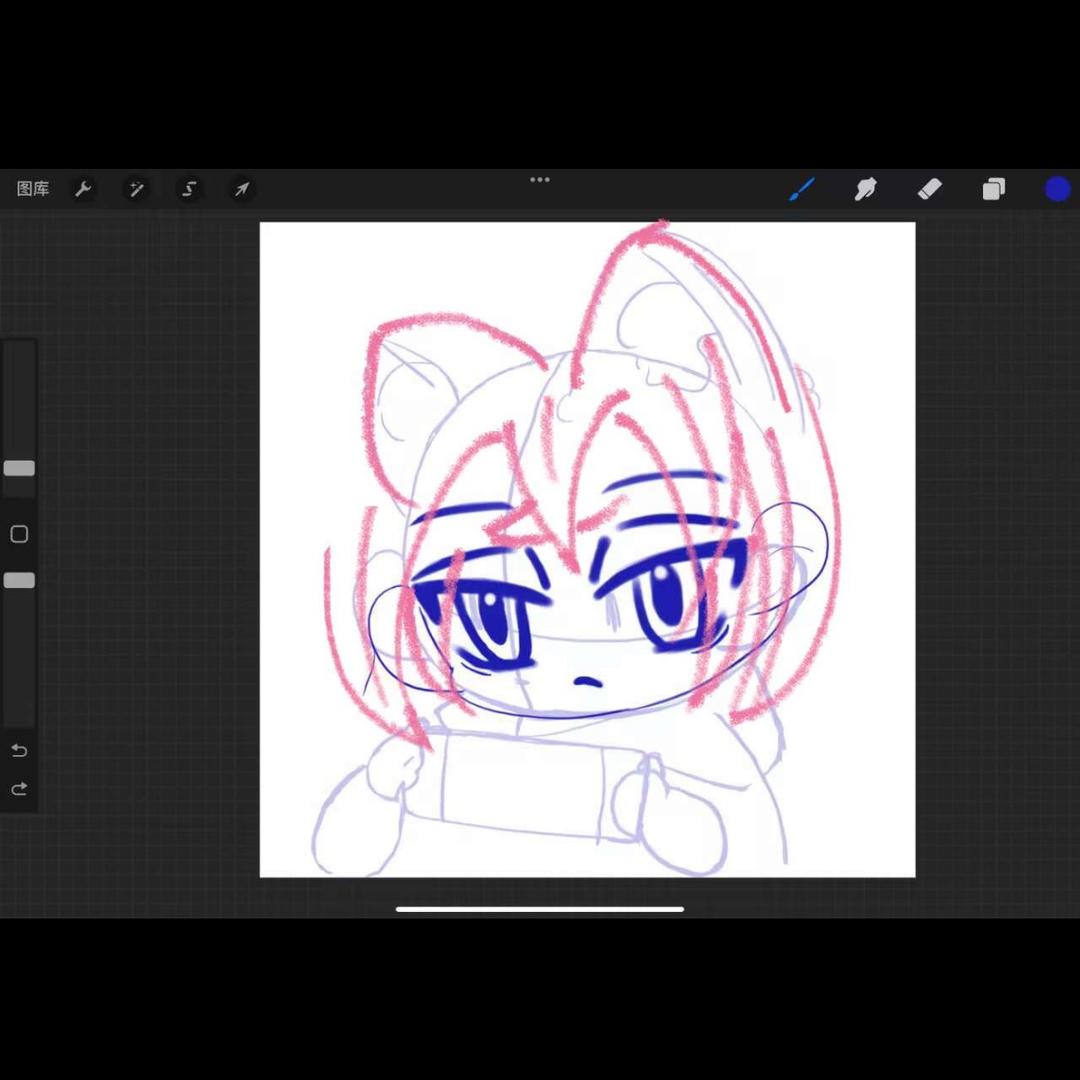Tap the three-dot multitasking menu at top
This screenshot has height=1080, width=1080.
[x=540, y=180]
